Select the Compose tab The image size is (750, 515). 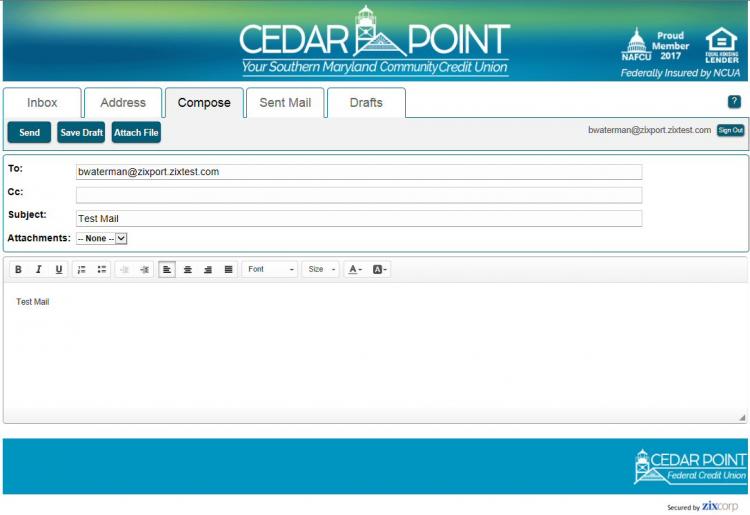204,103
